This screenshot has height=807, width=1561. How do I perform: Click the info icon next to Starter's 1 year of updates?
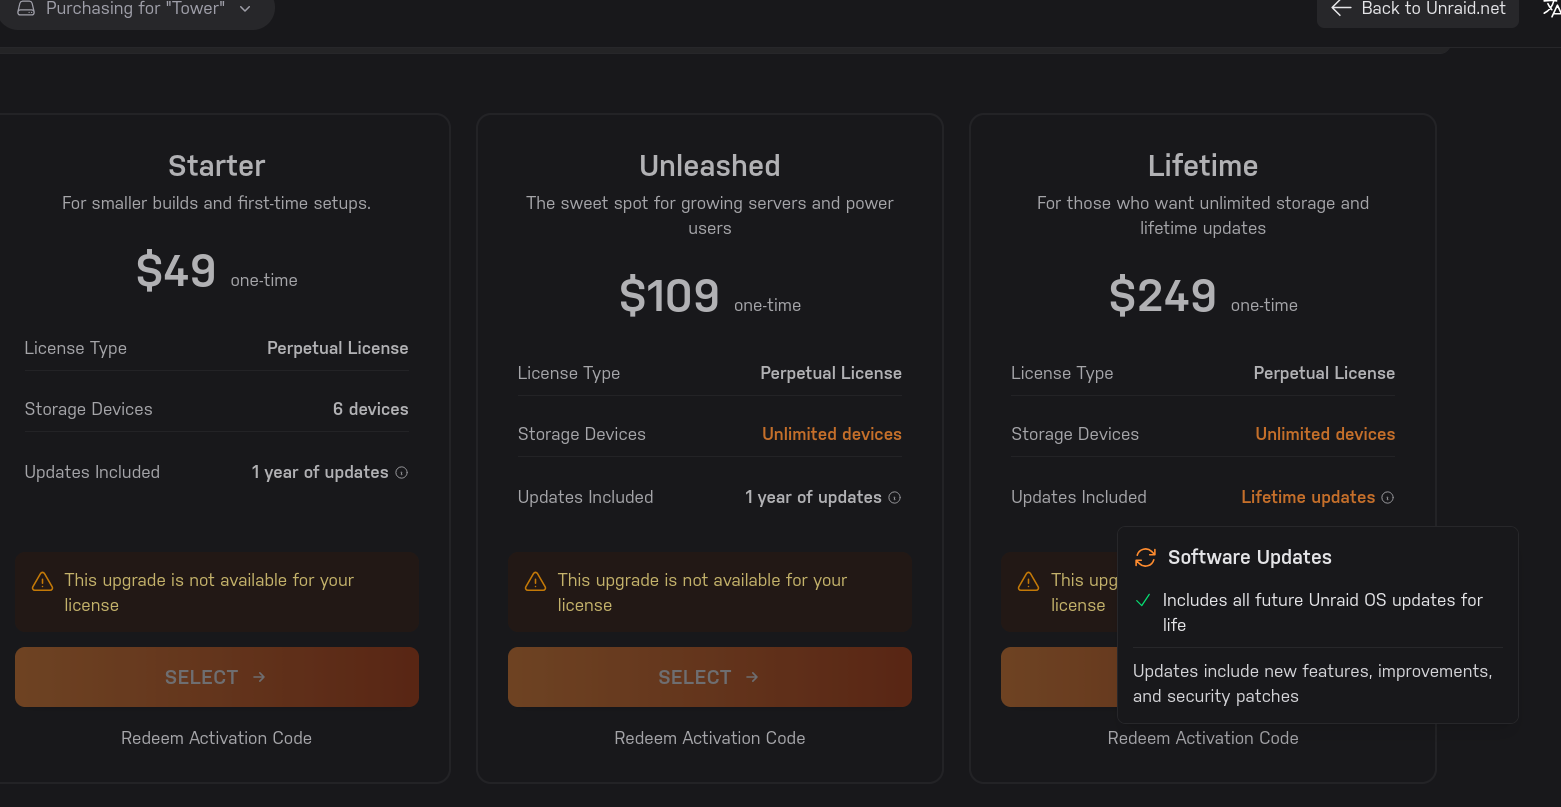402,473
